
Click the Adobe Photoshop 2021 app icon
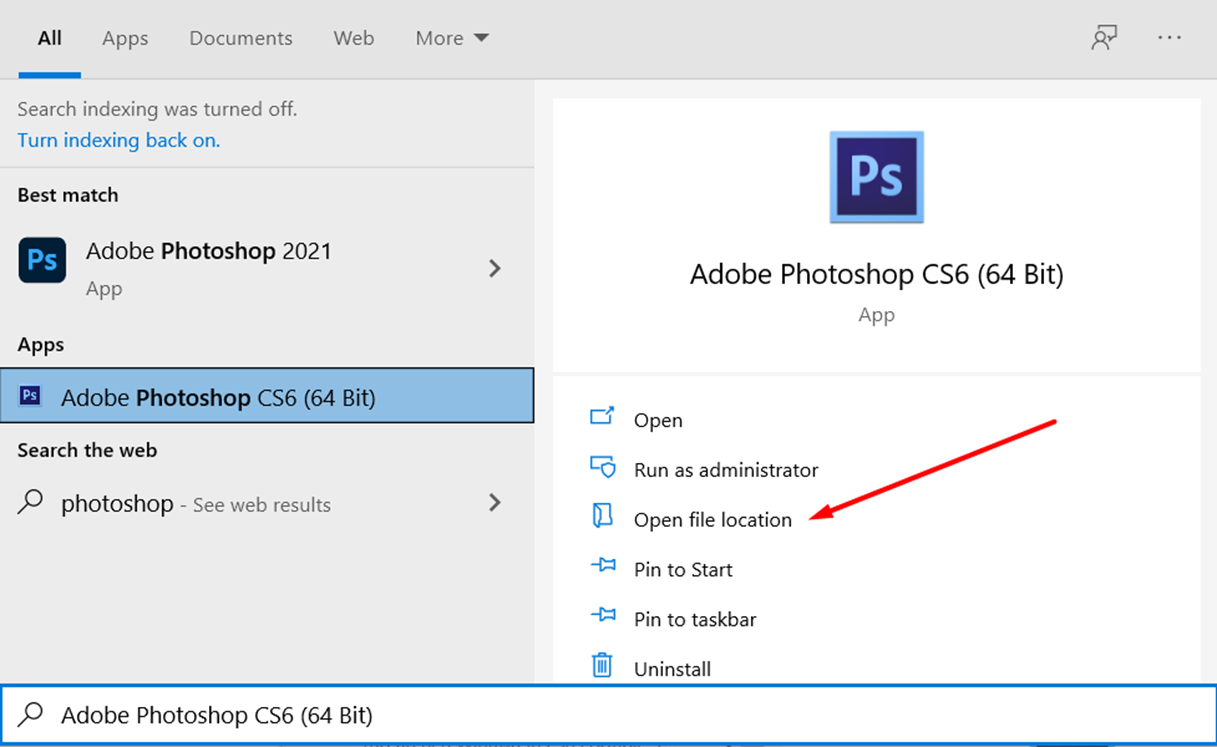coord(42,261)
